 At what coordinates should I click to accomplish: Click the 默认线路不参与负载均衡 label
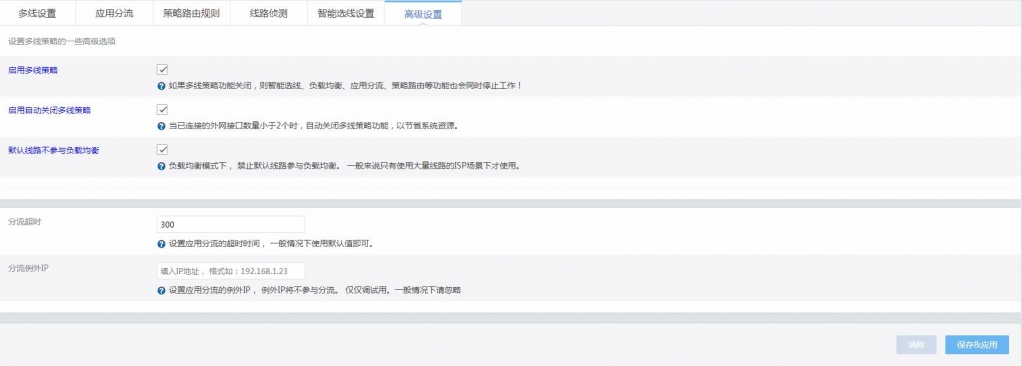(x=53, y=150)
